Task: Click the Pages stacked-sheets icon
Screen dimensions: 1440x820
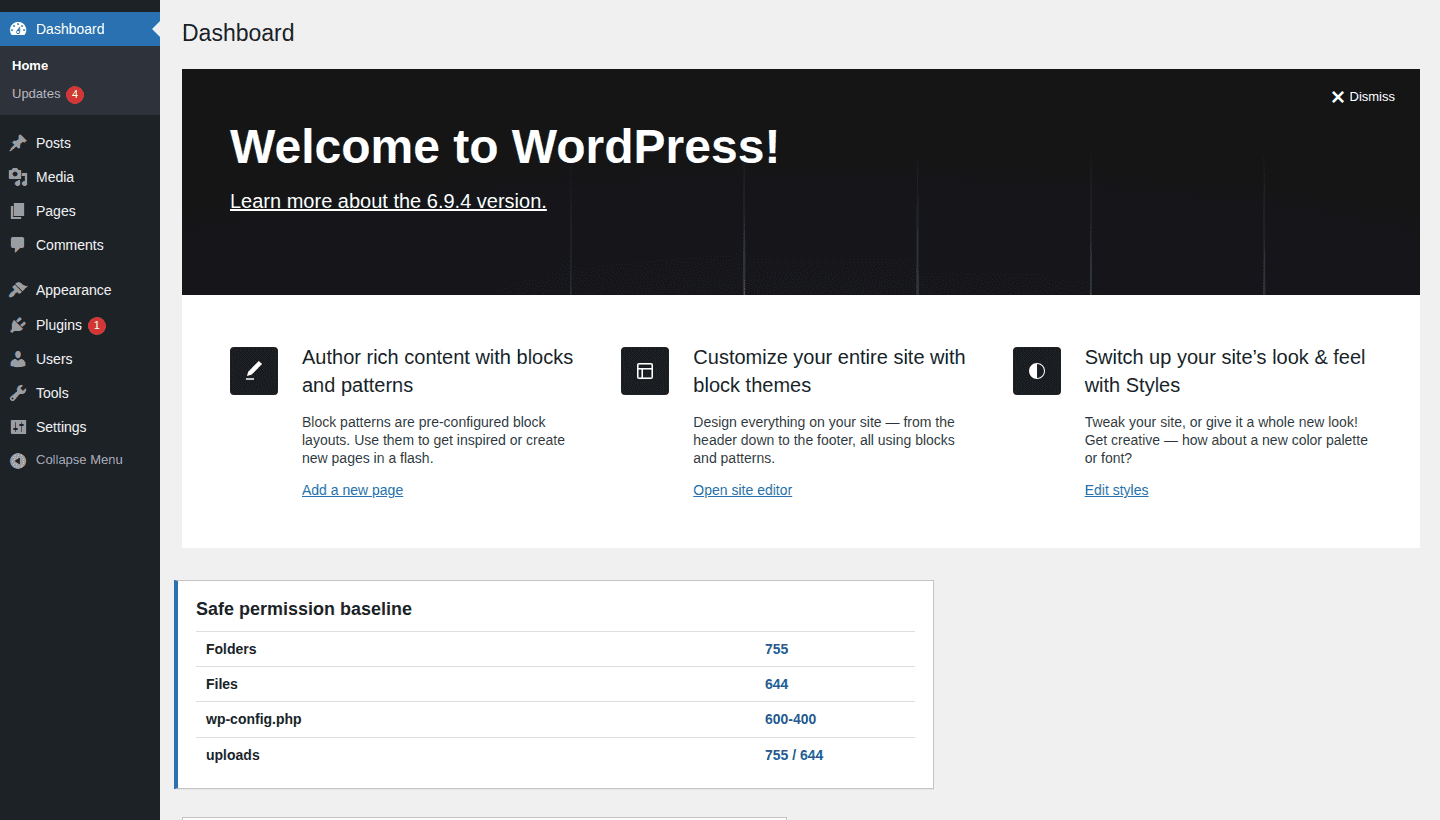Action: [18, 211]
